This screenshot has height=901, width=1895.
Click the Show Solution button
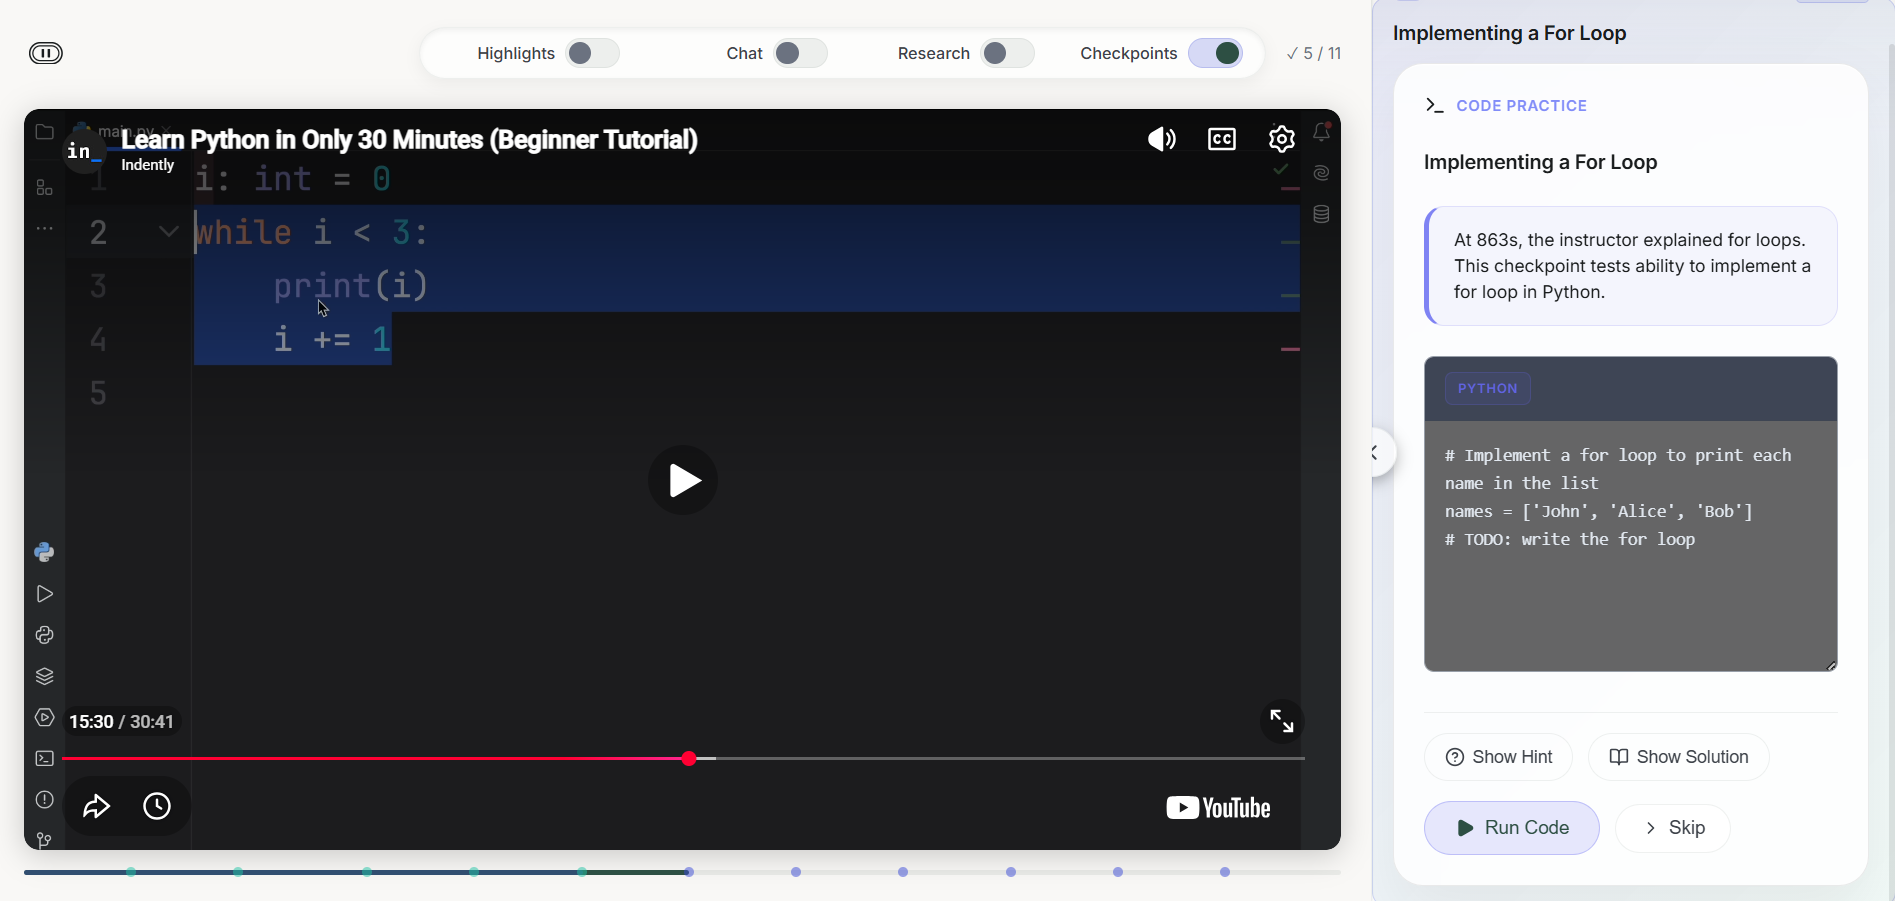tap(1678, 757)
